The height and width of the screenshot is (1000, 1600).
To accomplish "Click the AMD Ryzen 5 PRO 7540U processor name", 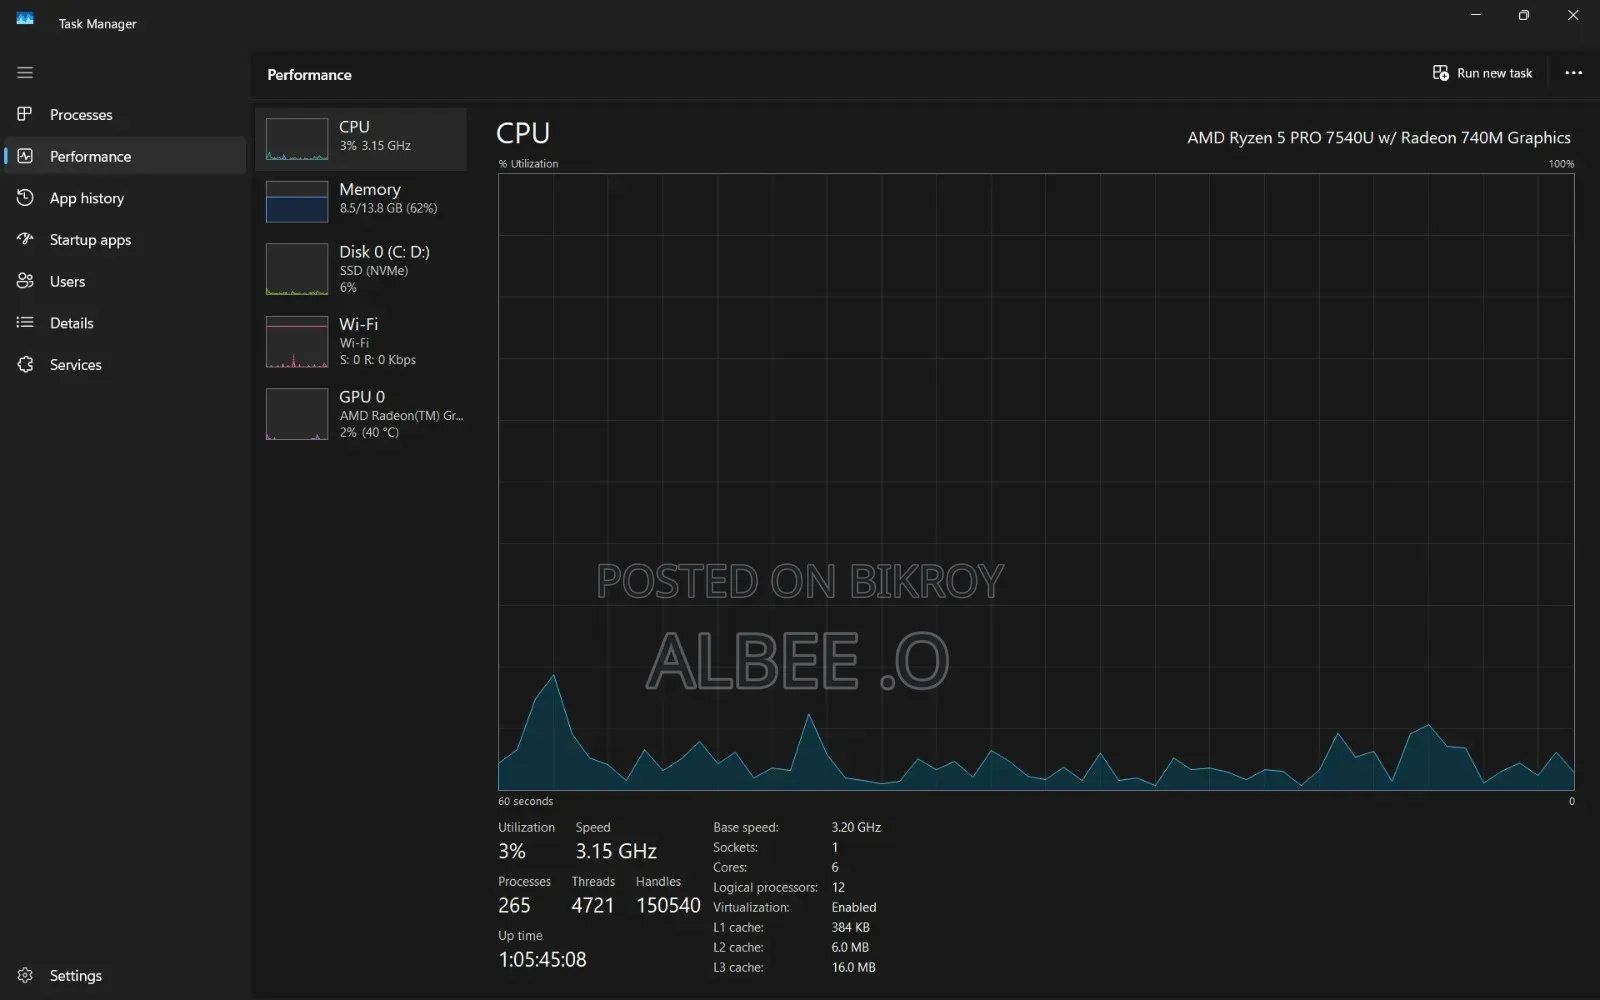I will pos(1379,138).
